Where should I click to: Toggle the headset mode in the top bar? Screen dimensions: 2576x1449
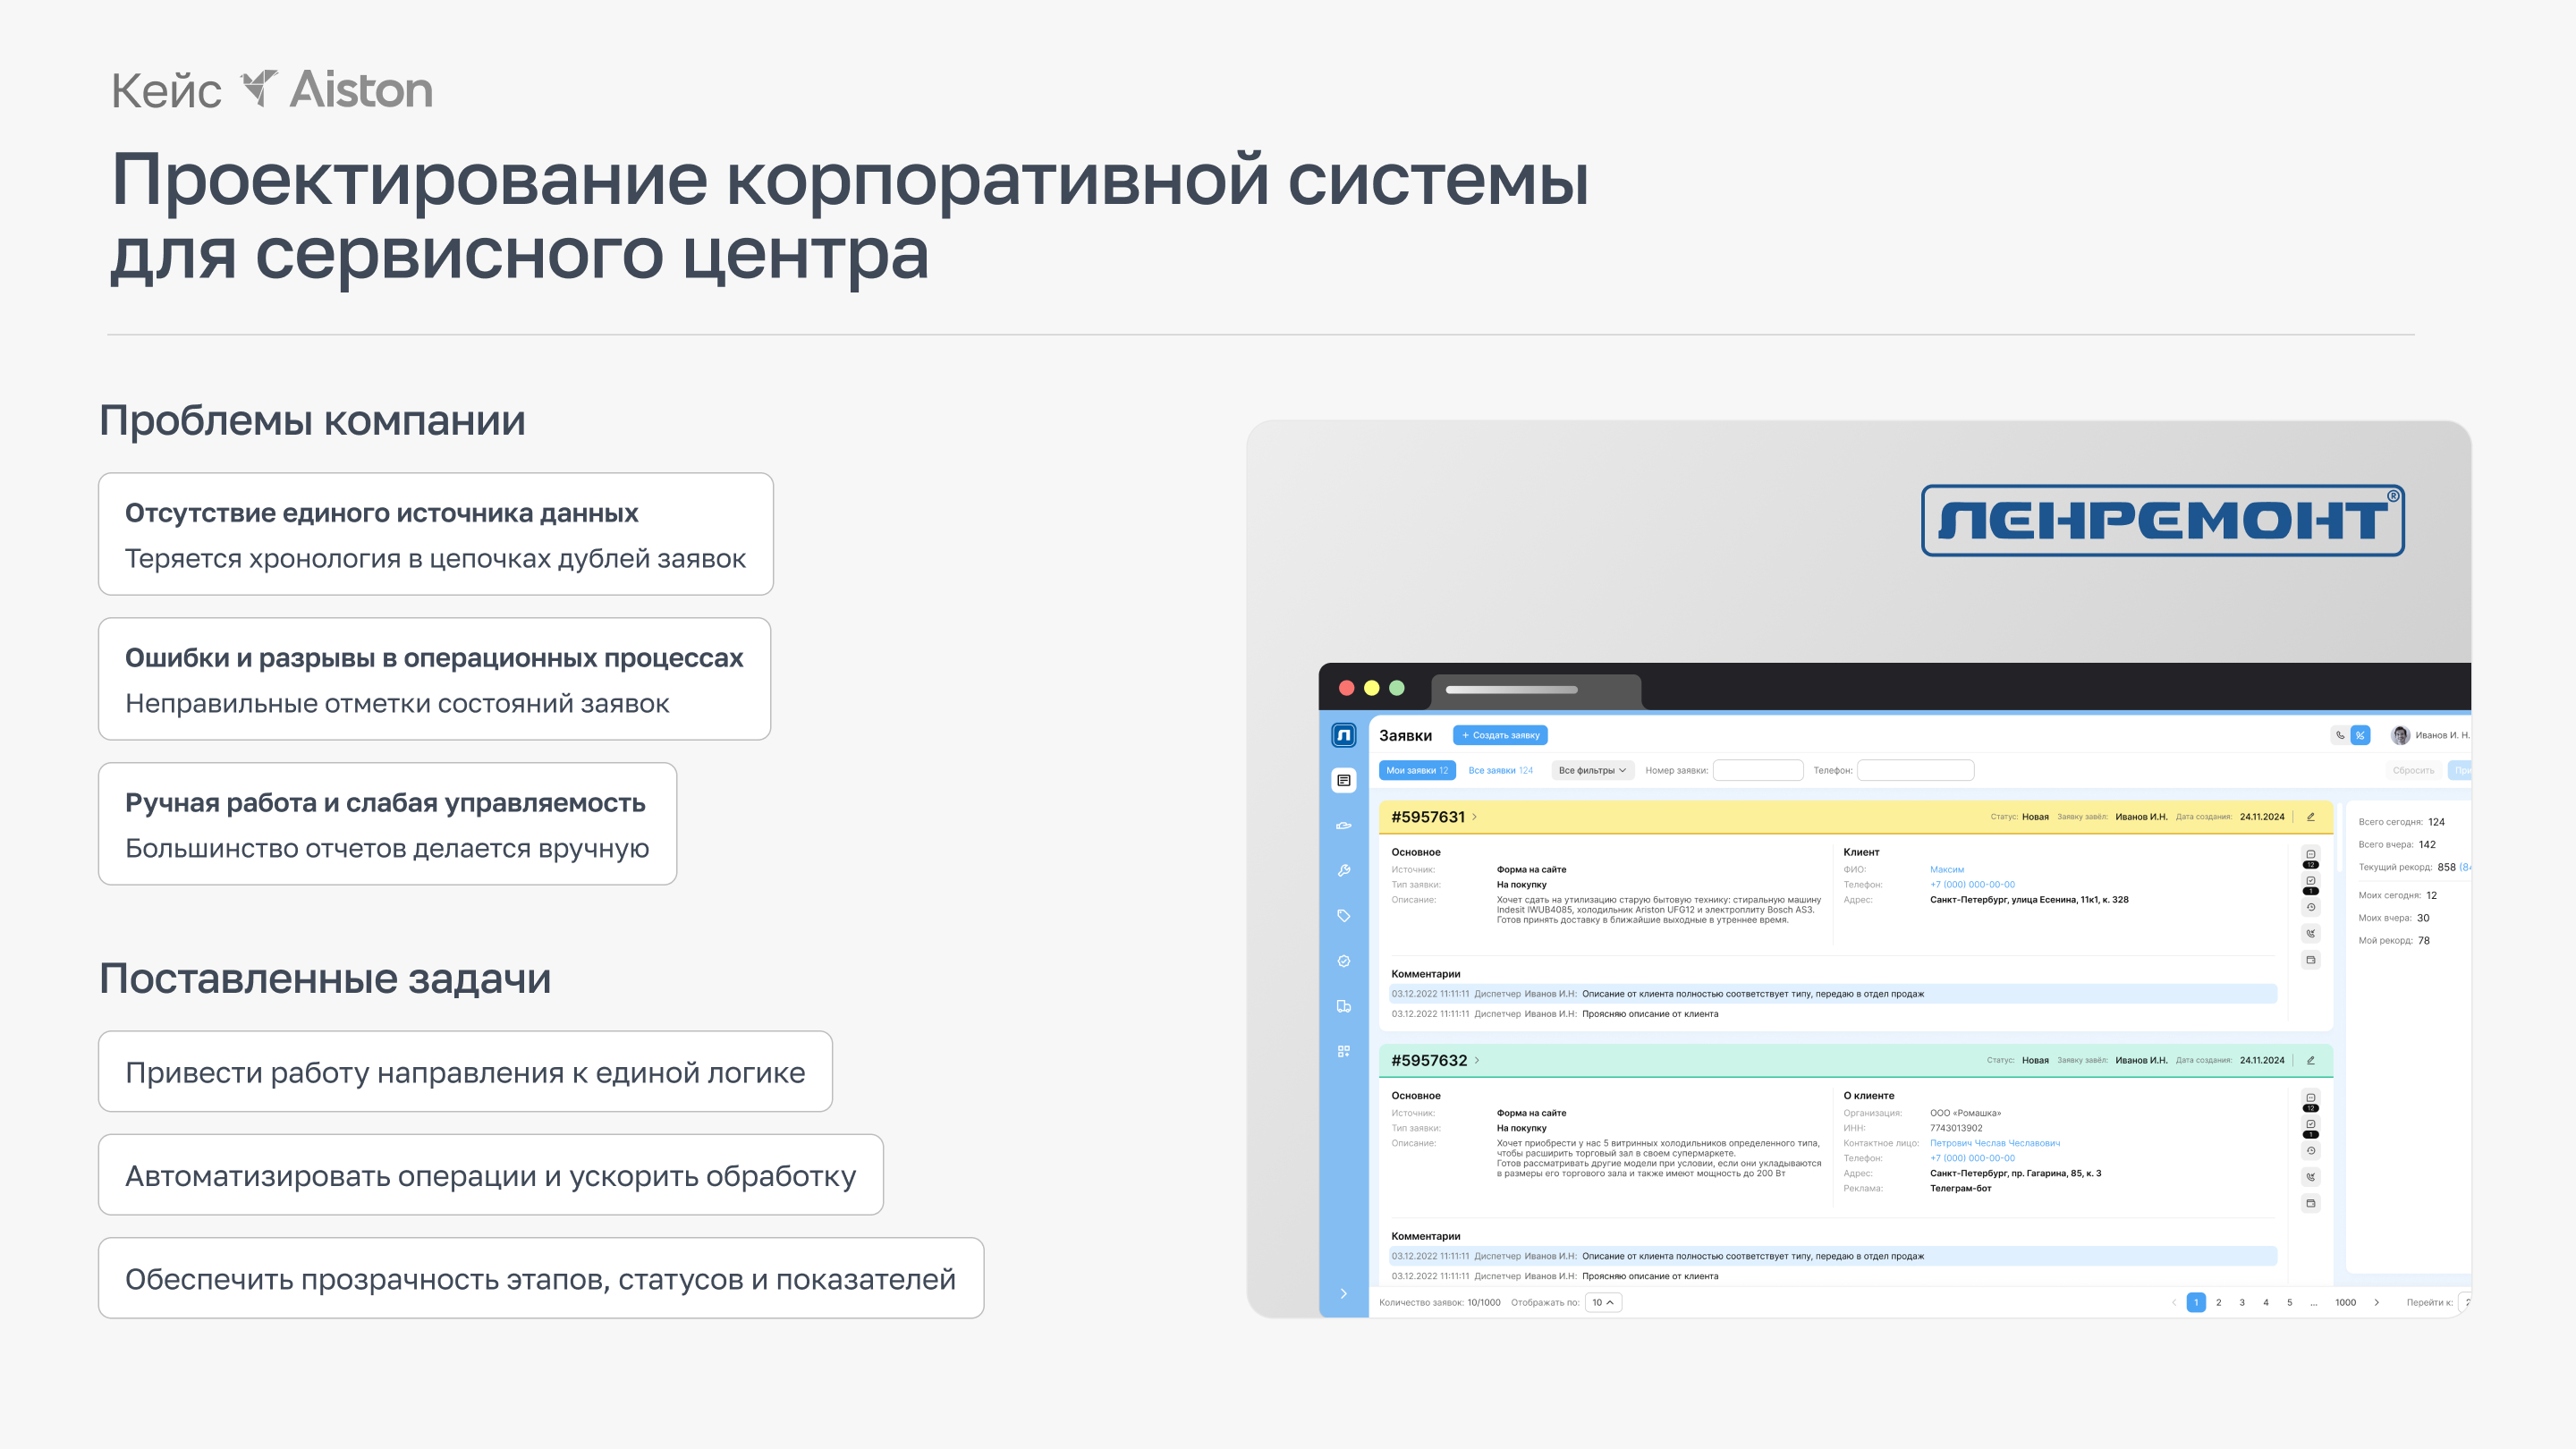(2360, 735)
